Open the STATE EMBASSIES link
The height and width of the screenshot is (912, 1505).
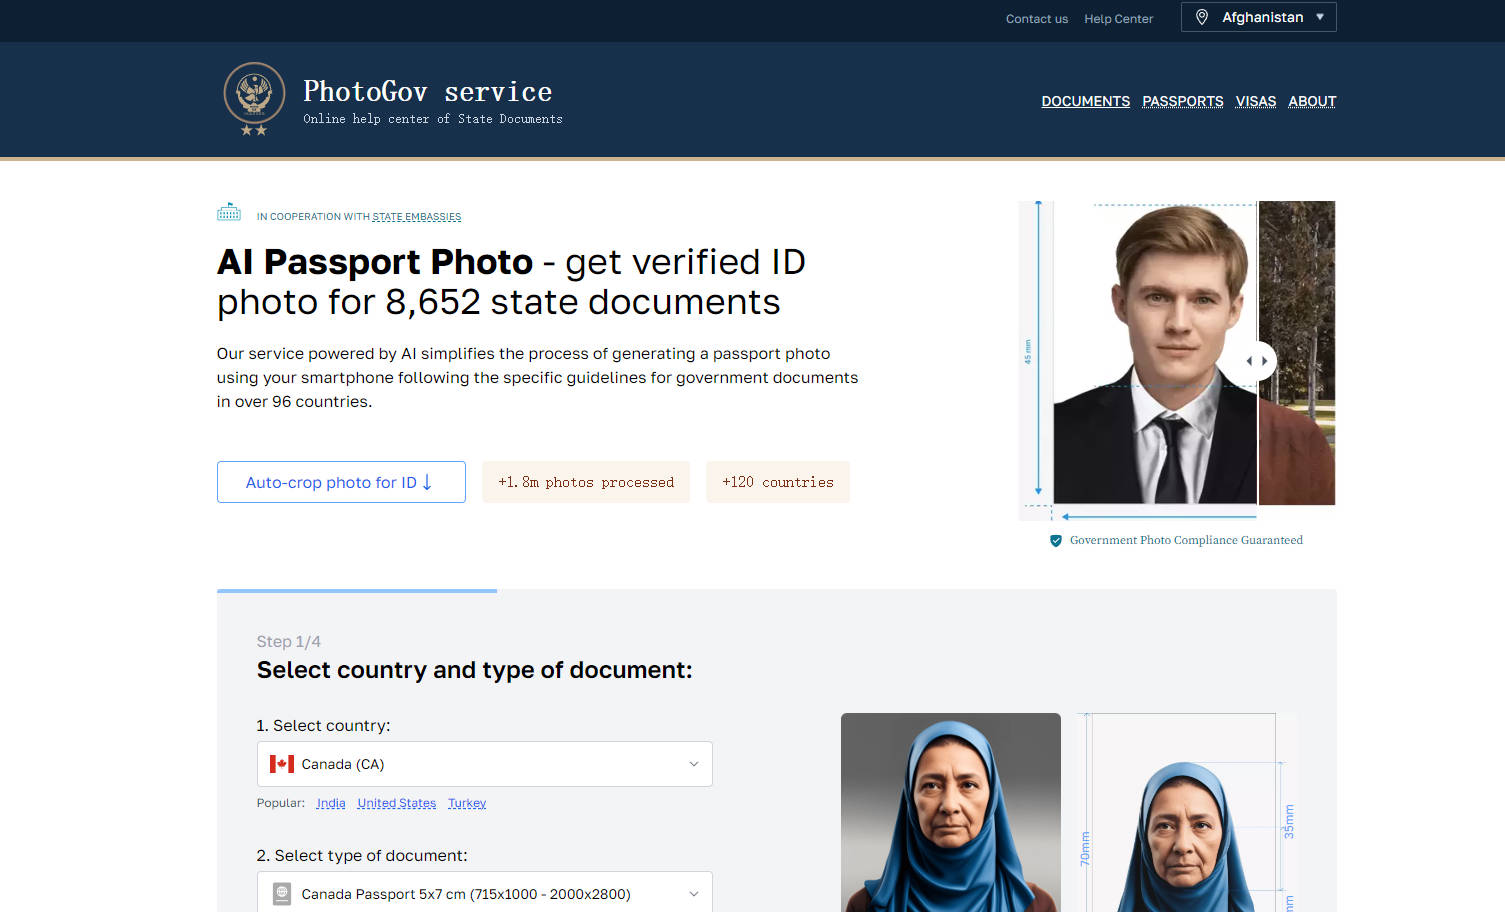417,216
